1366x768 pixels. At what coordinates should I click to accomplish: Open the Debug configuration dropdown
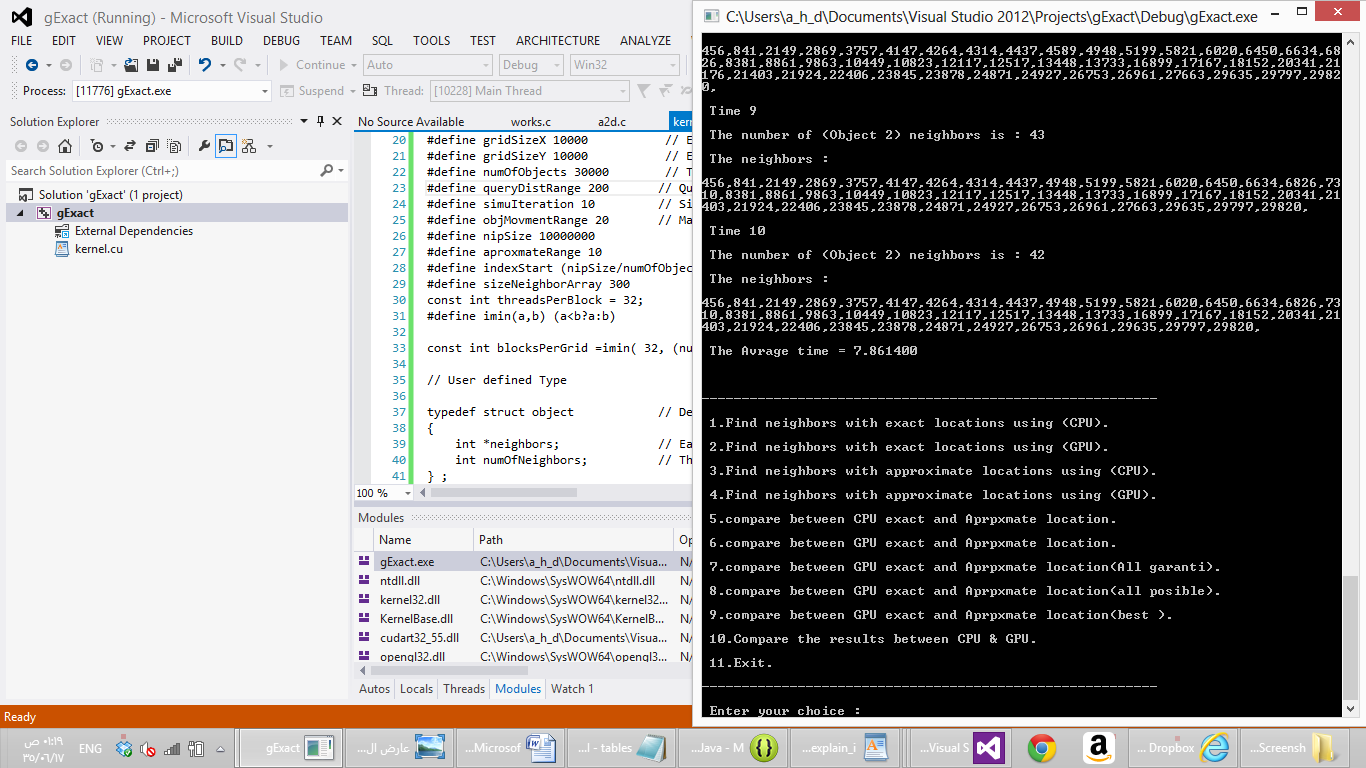555,65
